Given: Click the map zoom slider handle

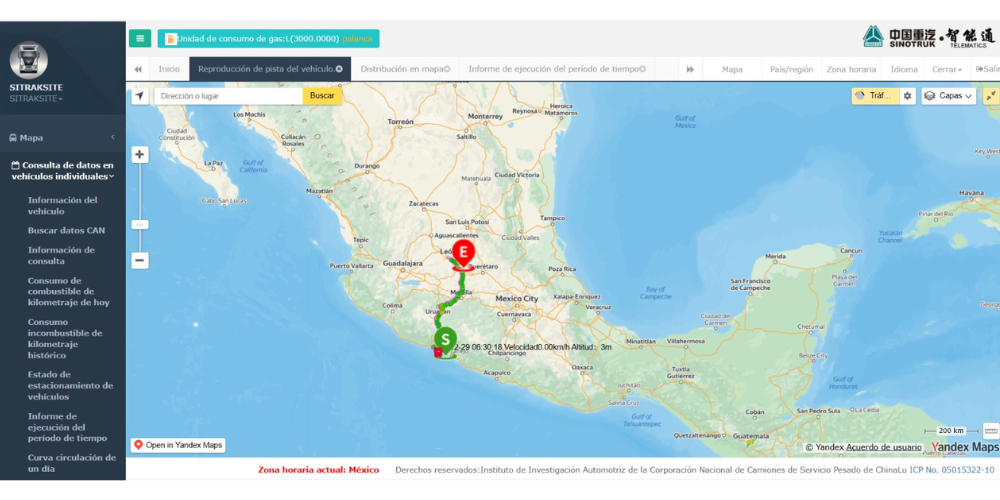Looking at the screenshot, I should (x=140, y=225).
